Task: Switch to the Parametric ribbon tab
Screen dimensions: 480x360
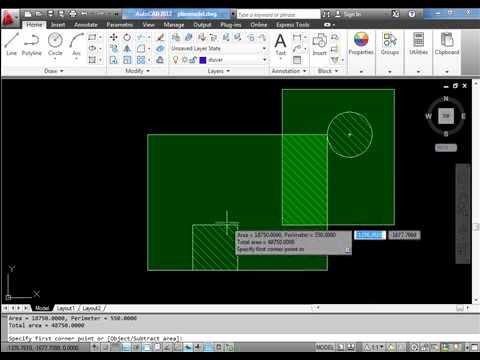Action: (x=120, y=25)
